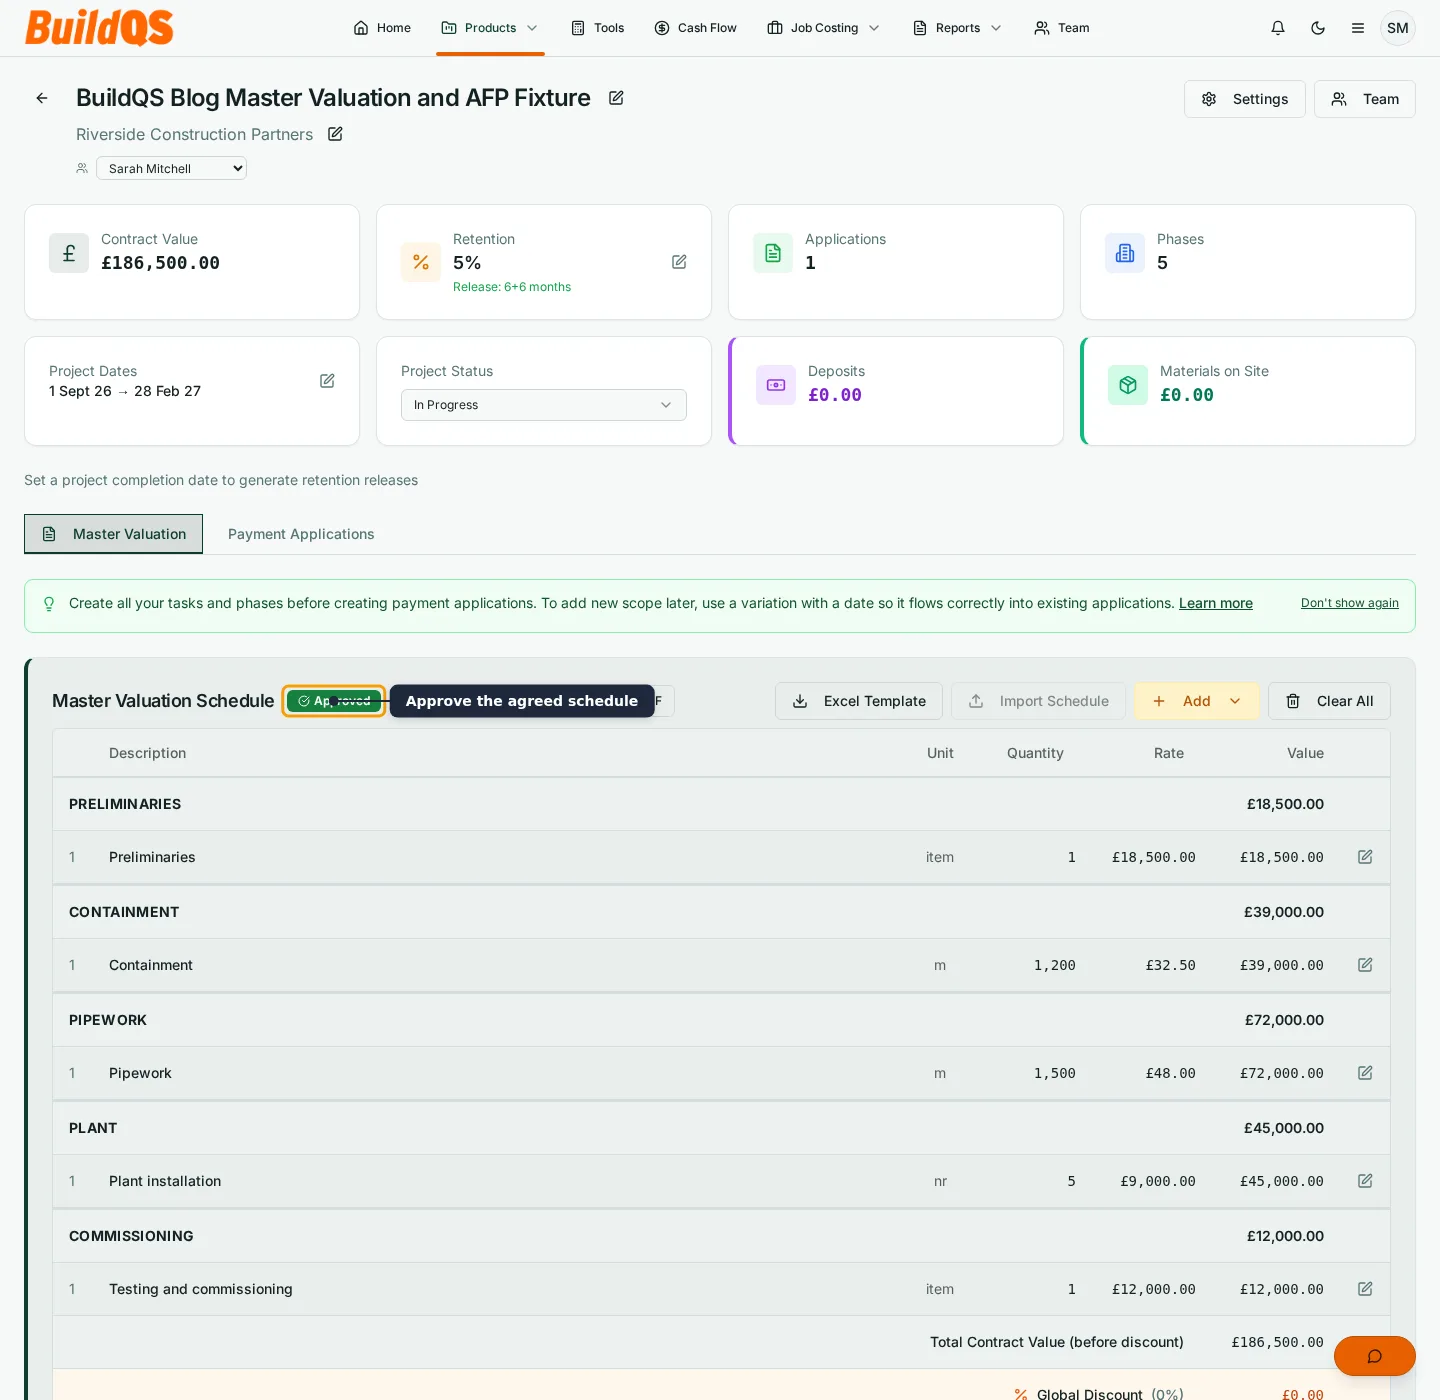This screenshot has width=1440, height=1400.
Task: Click the Deposits banknote icon
Action: pyautogui.click(x=776, y=385)
